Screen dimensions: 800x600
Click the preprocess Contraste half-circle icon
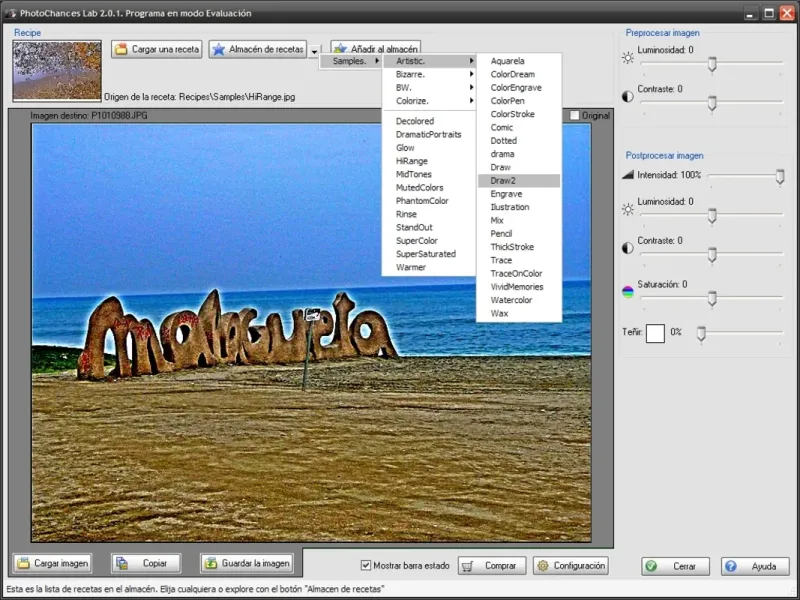[628, 97]
